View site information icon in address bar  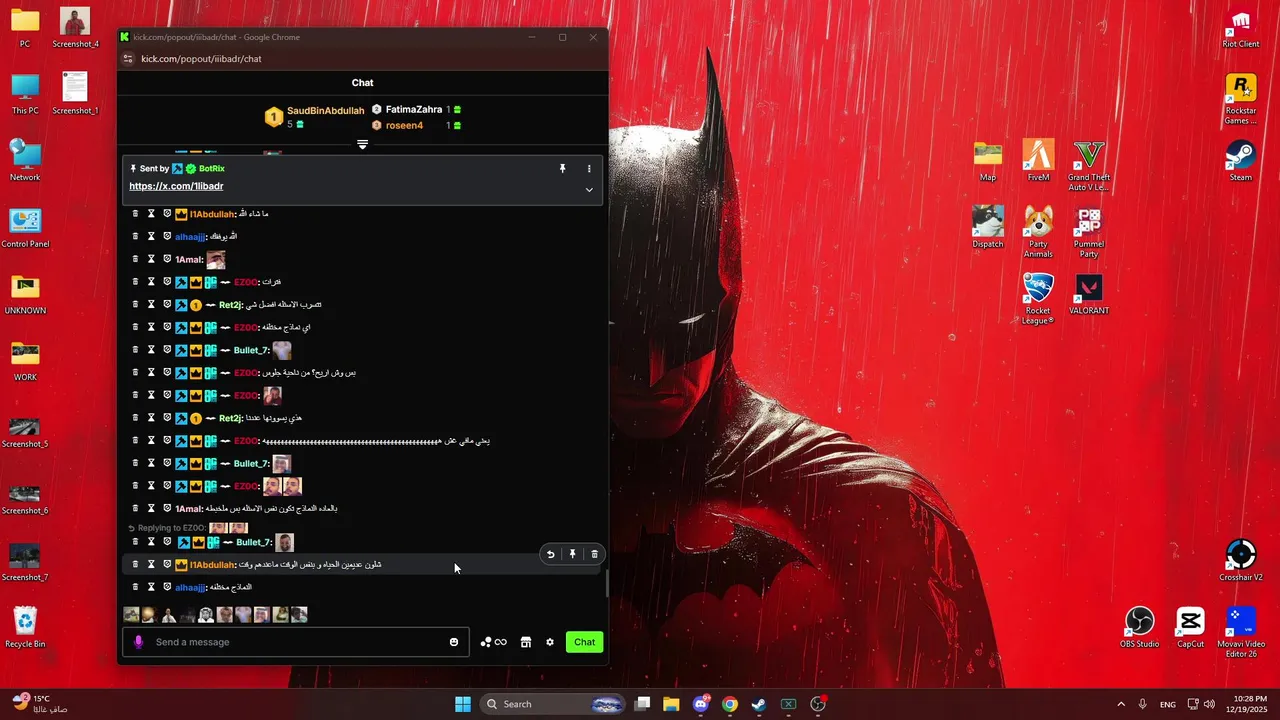tap(127, 59)
